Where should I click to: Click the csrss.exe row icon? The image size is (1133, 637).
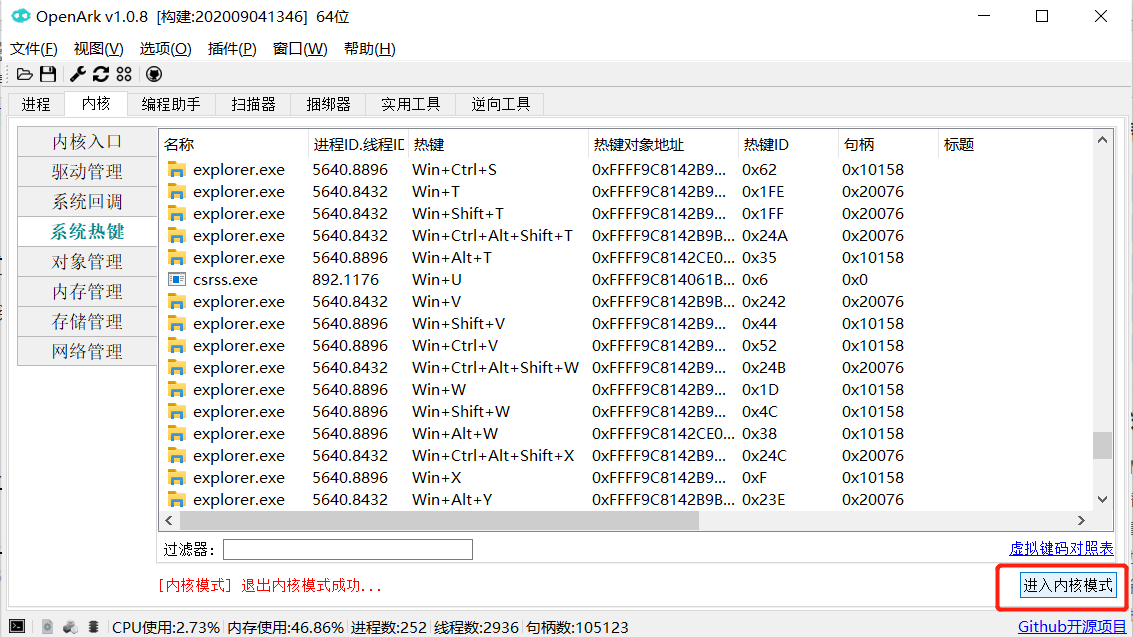click(x=177, y=280)
